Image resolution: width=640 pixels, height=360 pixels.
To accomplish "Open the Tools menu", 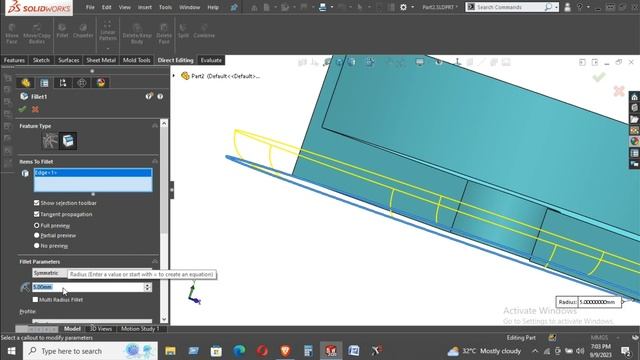I will 165,7.
